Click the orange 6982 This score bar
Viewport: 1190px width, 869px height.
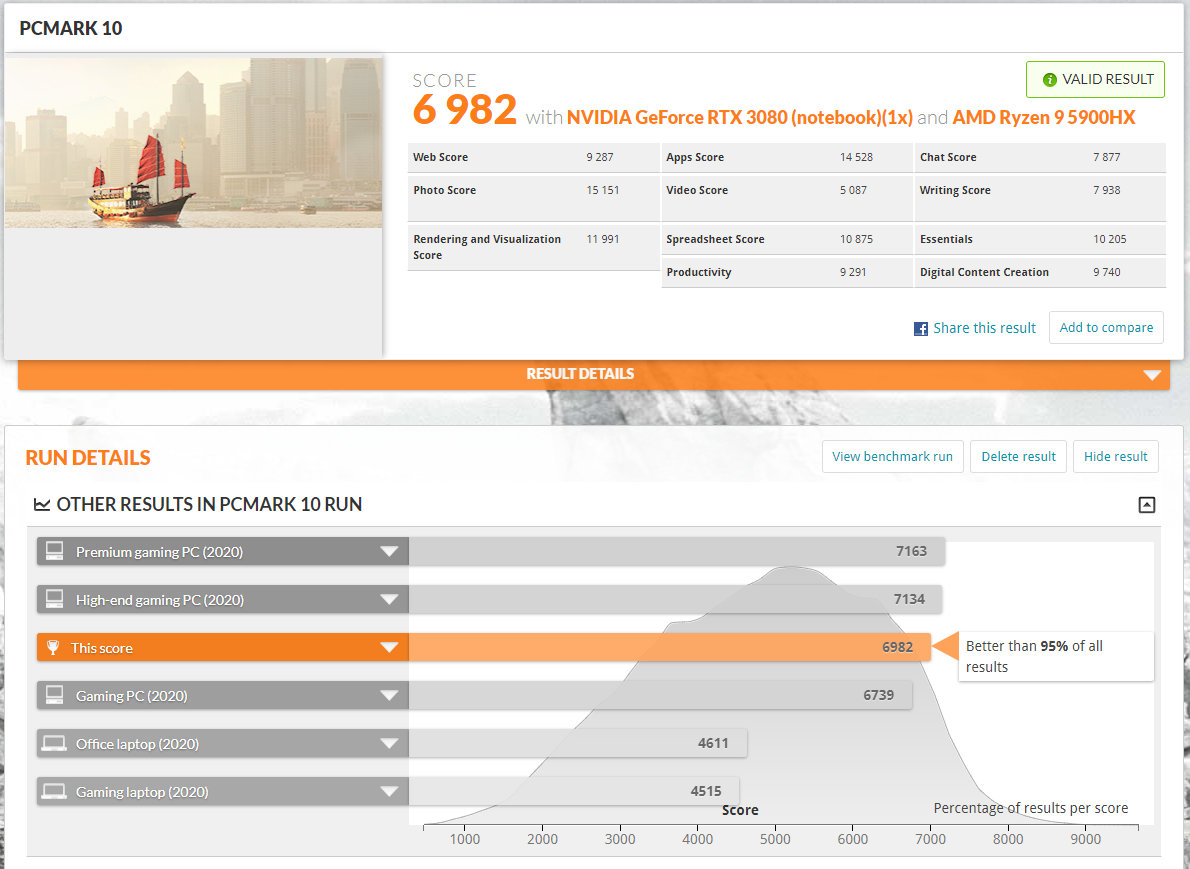[669, 647]
